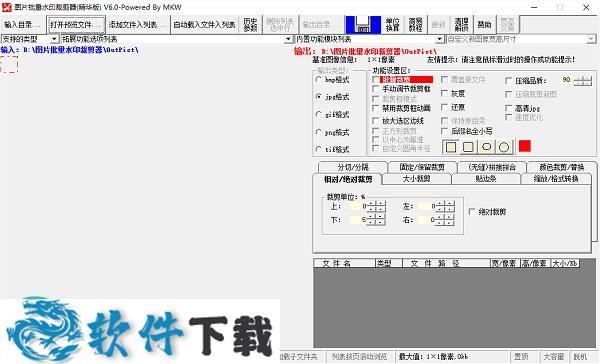
Task: Open the 单位换算 toolbar button
Action: pyautogui.click(x=392, y=25)
